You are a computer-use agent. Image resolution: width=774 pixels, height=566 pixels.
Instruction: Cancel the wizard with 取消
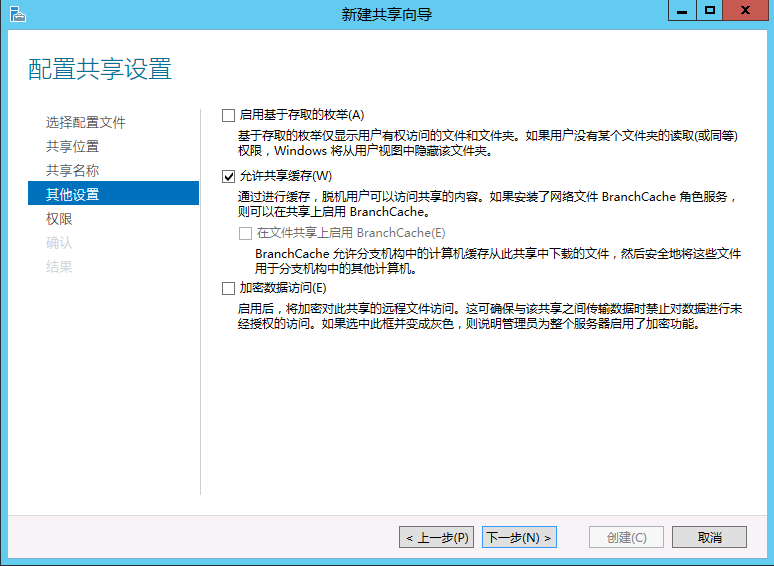tap(710, 537)
